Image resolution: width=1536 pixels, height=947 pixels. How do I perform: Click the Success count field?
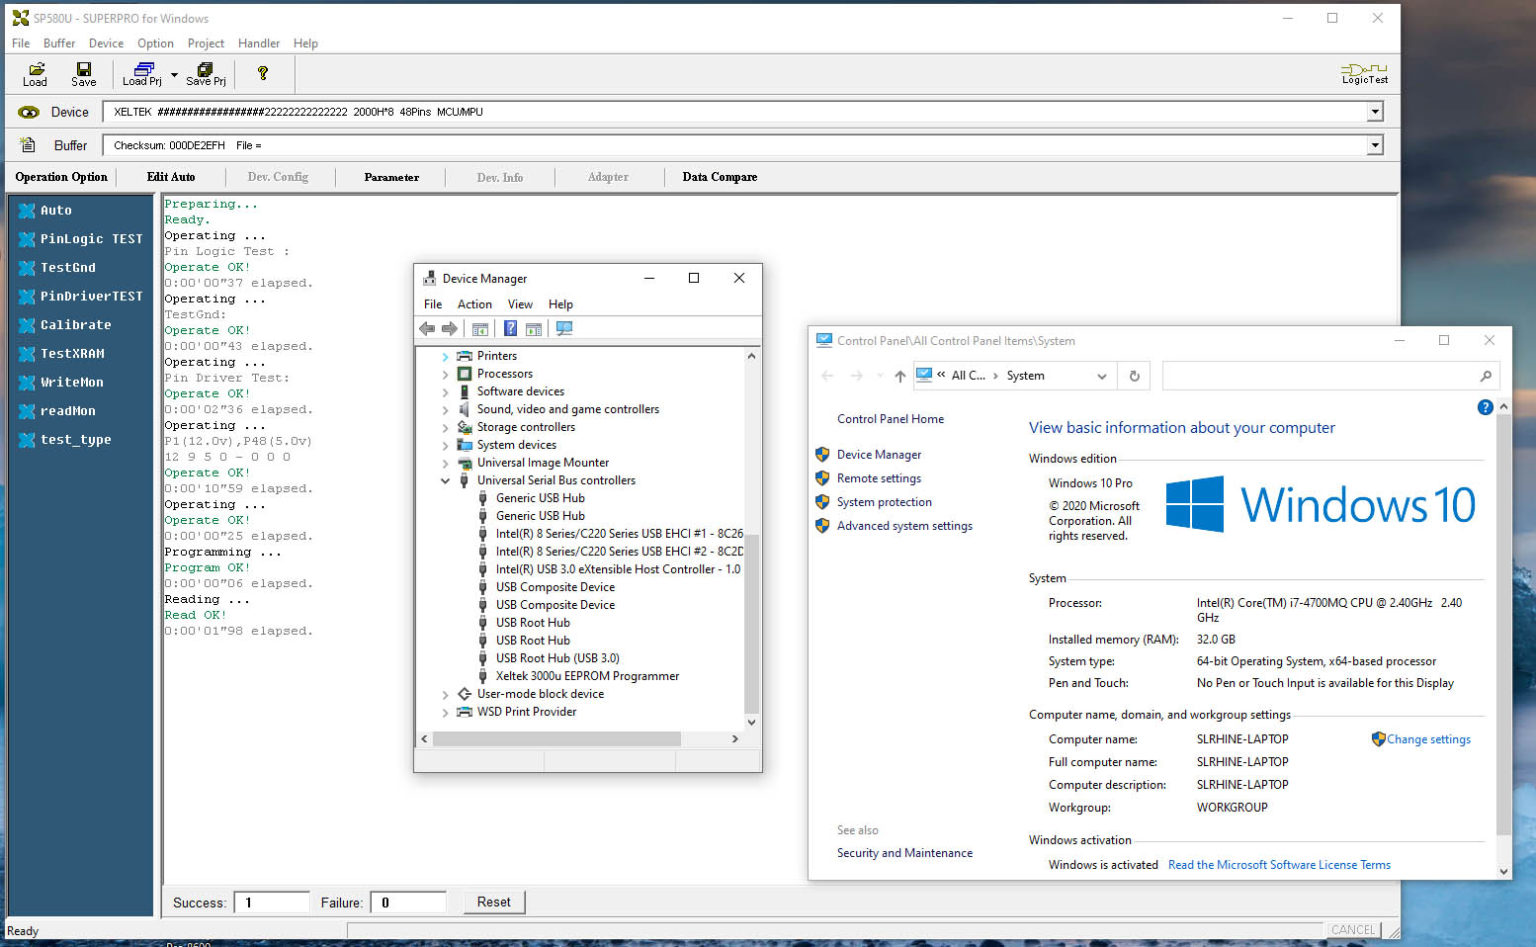click(x=271, y=902)
